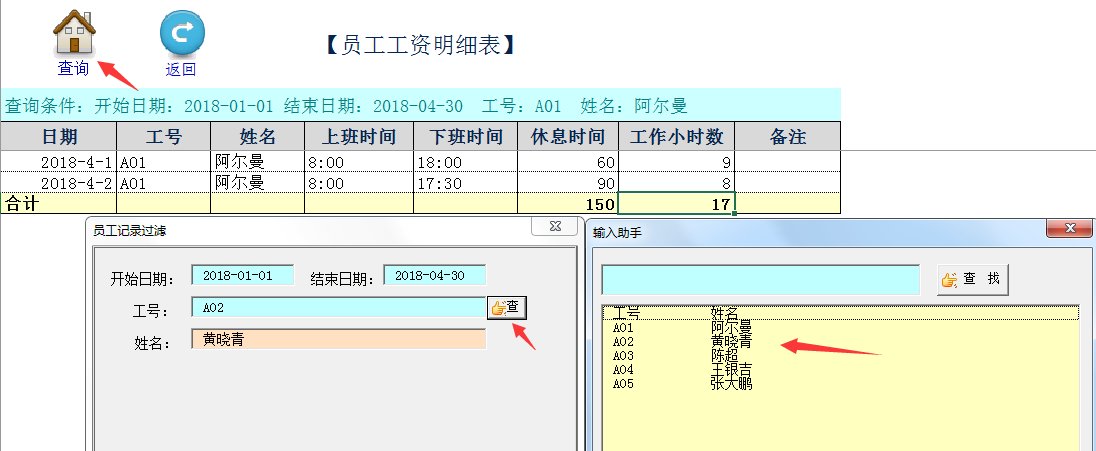The height and width of the screenshot is (451, 1096).
Task: Click the 工作小时数 cell showing 9
Action: coord(677,162)
